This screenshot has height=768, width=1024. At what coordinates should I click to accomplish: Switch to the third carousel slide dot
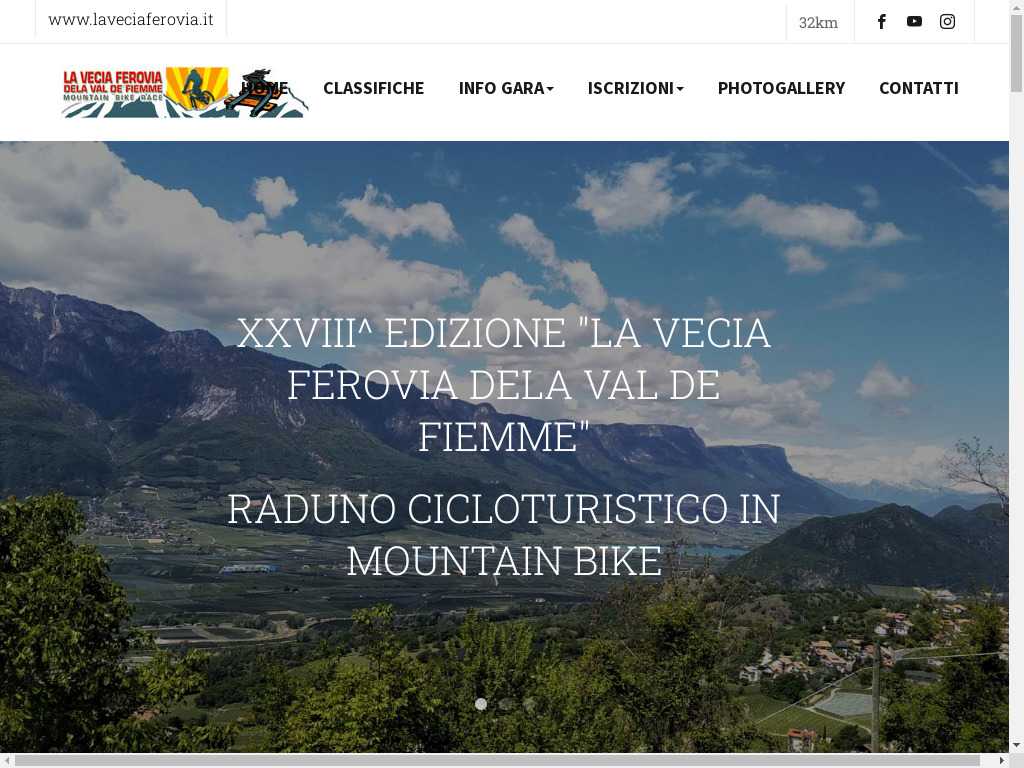click(x=528, y=704)
